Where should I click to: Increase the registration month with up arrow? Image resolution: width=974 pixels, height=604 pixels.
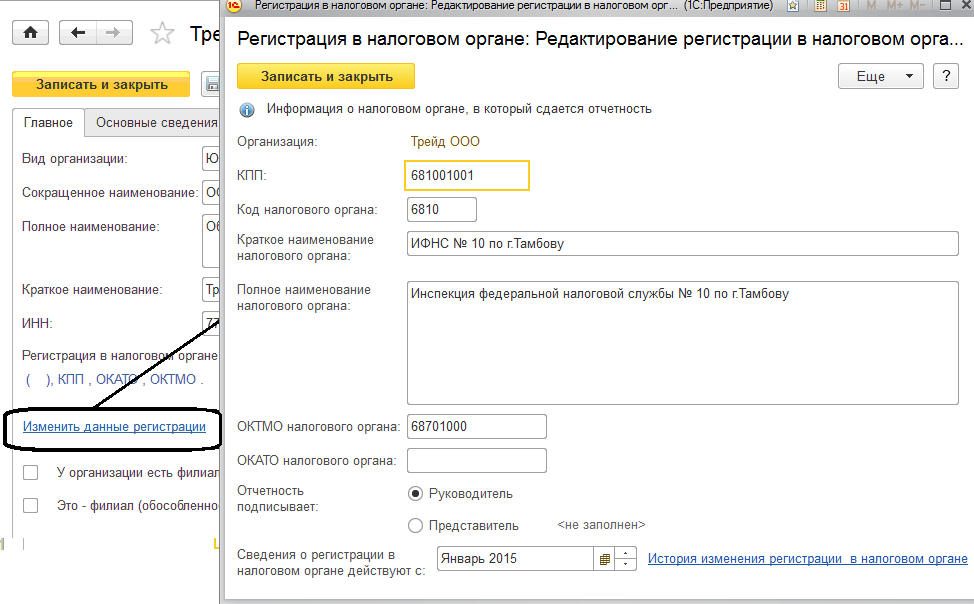pyautogui.click(x=626, y=553)
